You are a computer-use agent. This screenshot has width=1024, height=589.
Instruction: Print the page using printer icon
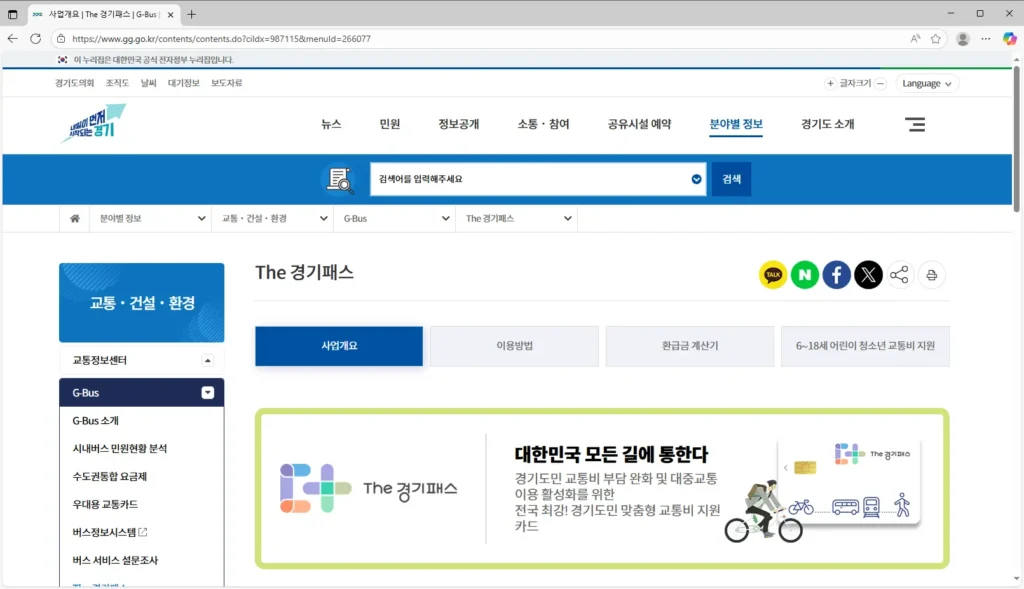931,274
